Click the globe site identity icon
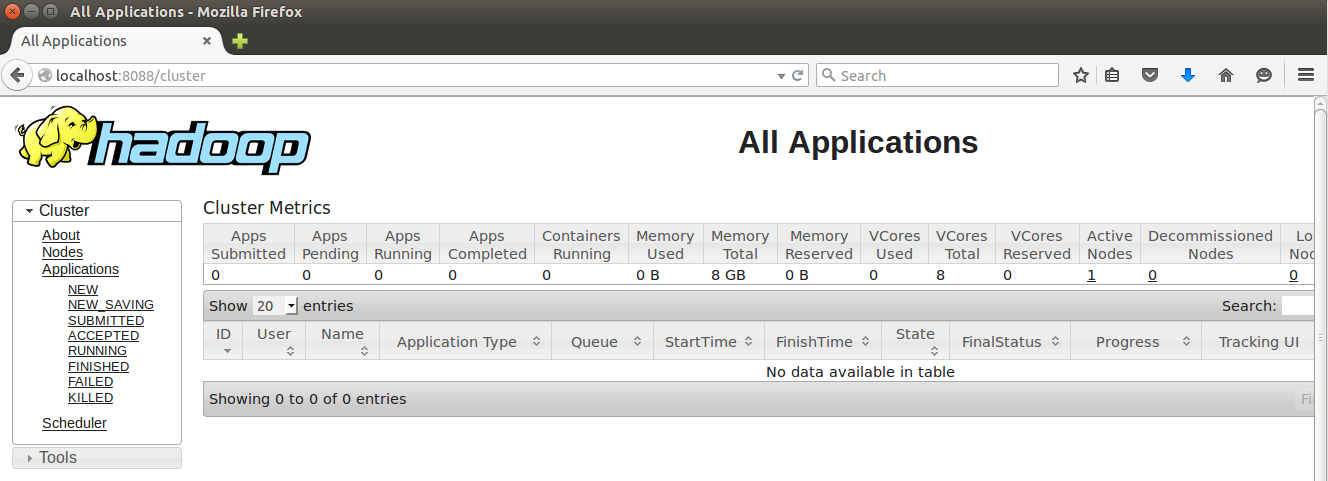 [x=44, y=75]
